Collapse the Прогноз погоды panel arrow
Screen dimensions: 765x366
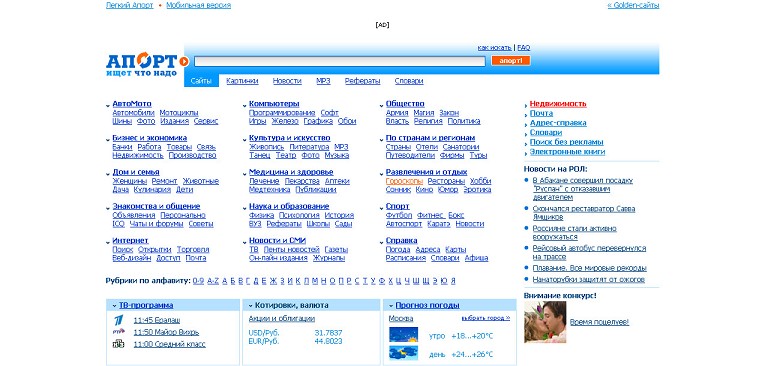coord(391,306)
